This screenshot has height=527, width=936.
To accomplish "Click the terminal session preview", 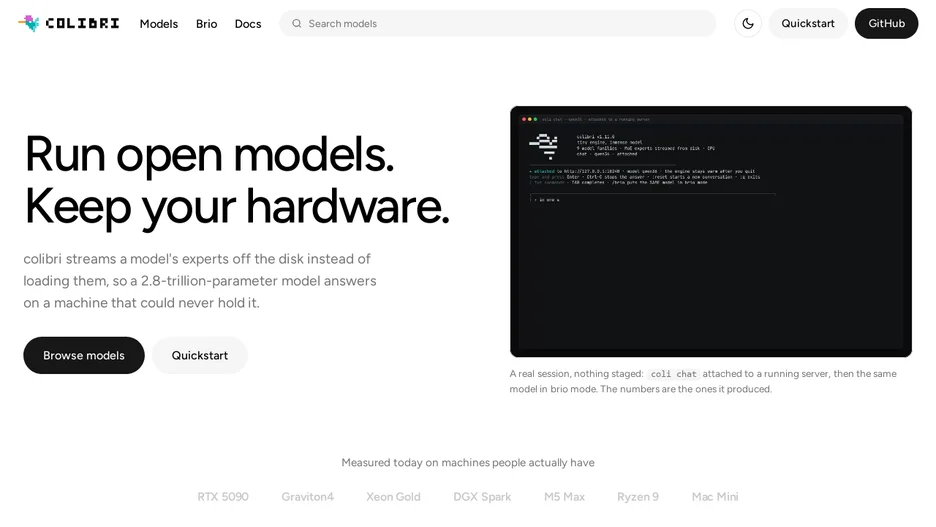I will (x=710, y=232).
